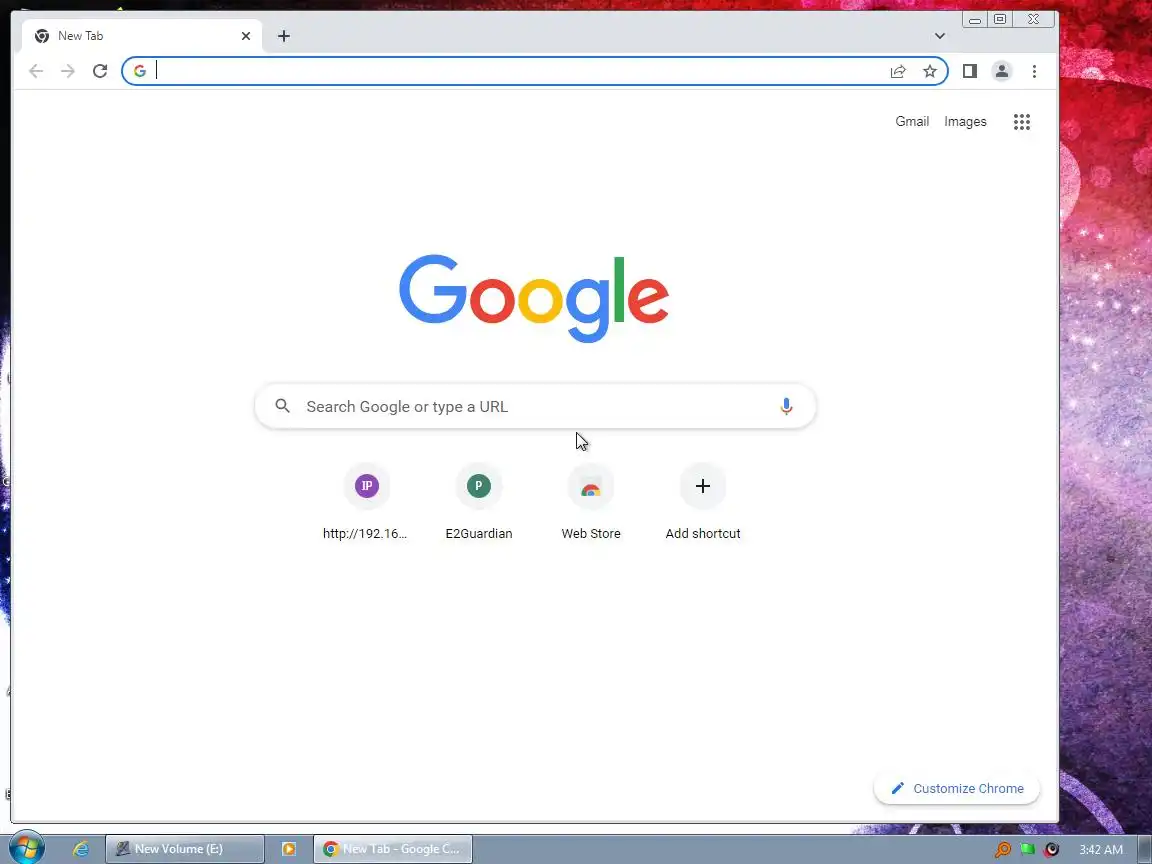Select the New Tab tab
This screenshot has width=1152, height=864.
point(141,36)
